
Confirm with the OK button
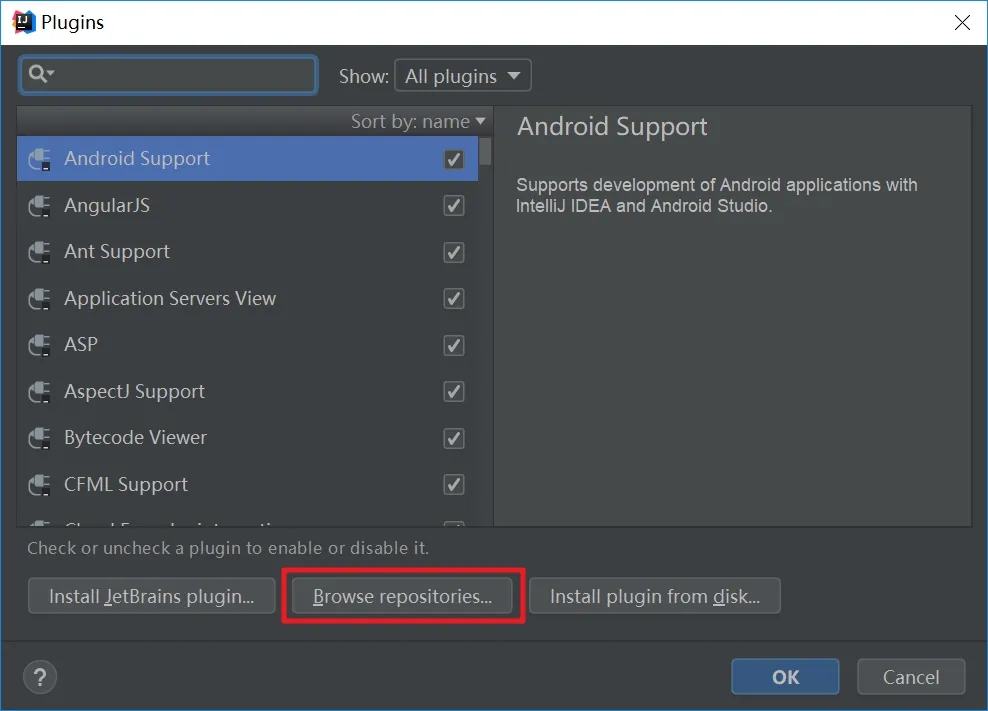pyautogui.click(x=785, y=677)
